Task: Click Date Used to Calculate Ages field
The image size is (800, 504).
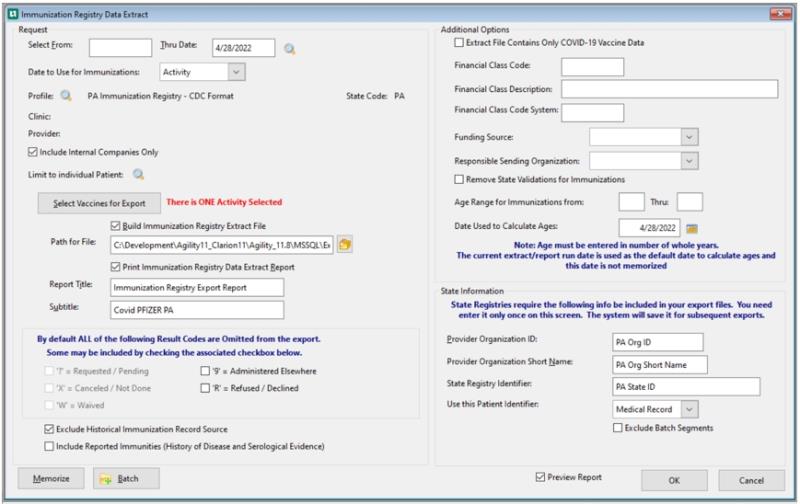Action: (649, 228)
